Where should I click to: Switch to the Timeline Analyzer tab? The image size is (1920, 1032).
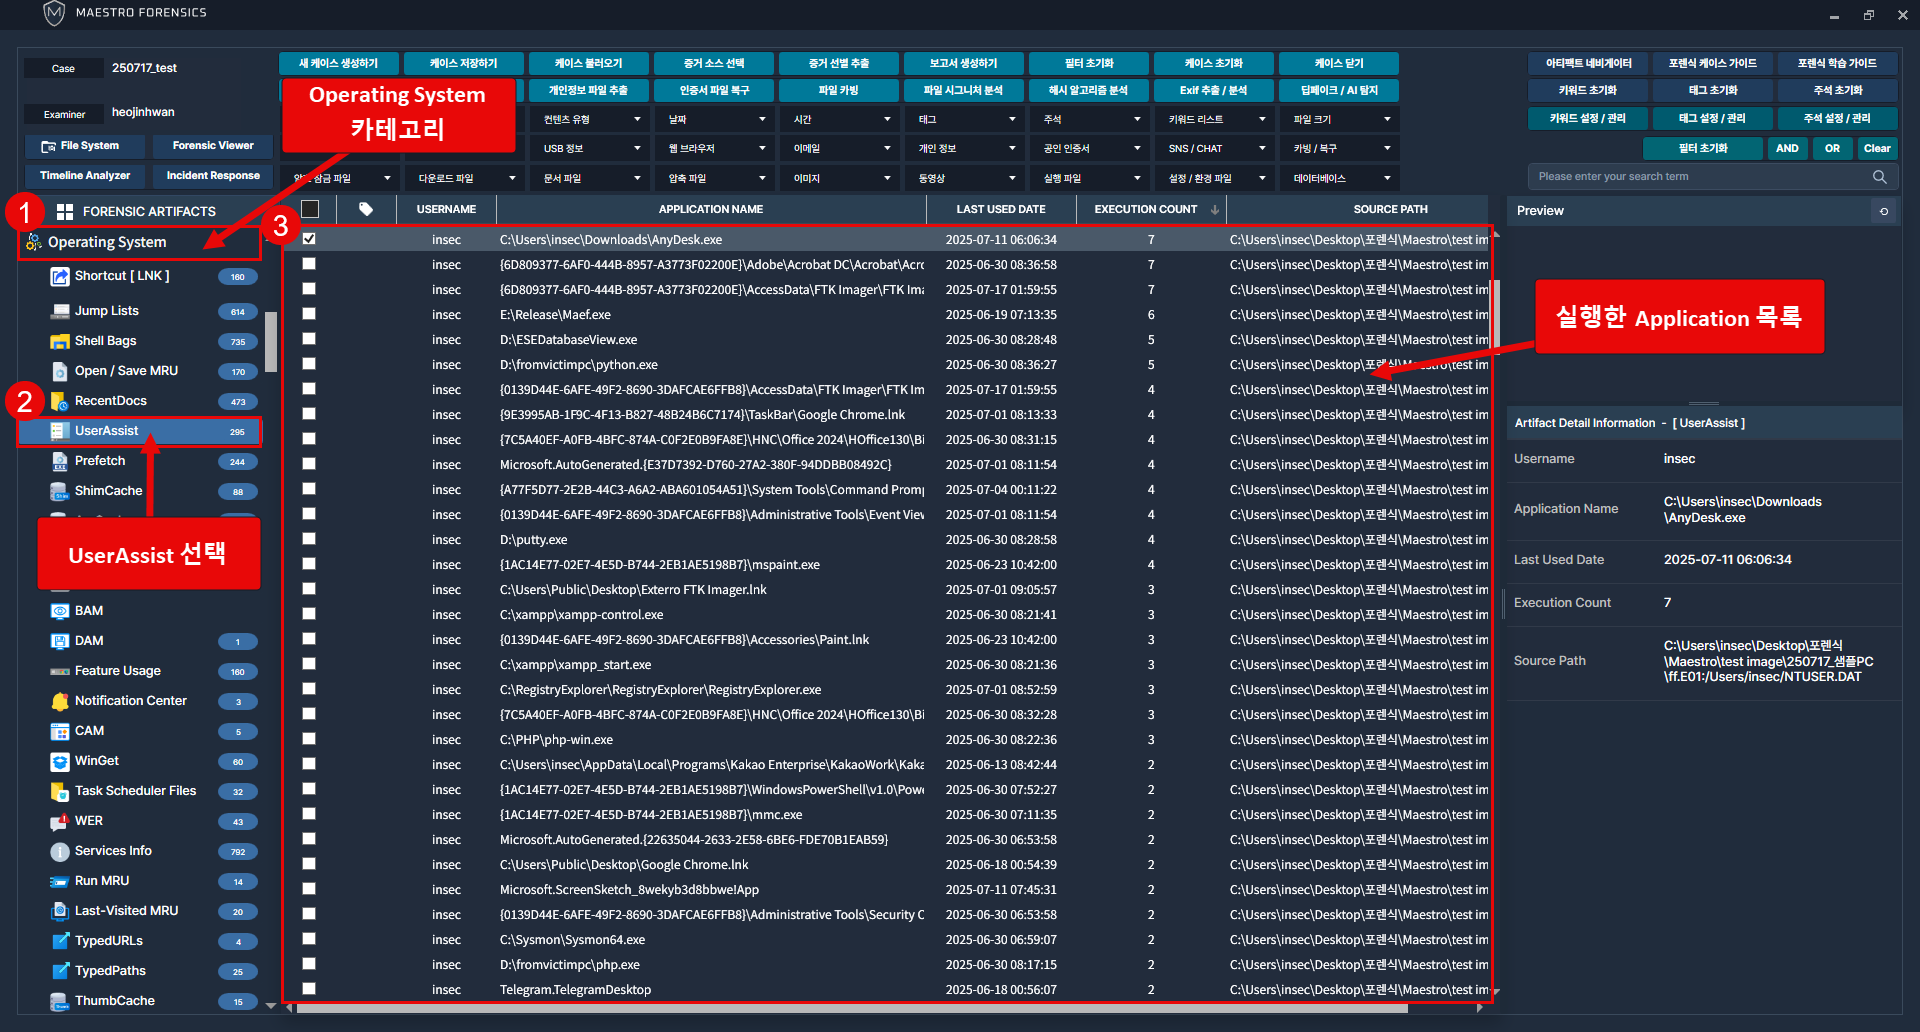(x=85, y=176)
